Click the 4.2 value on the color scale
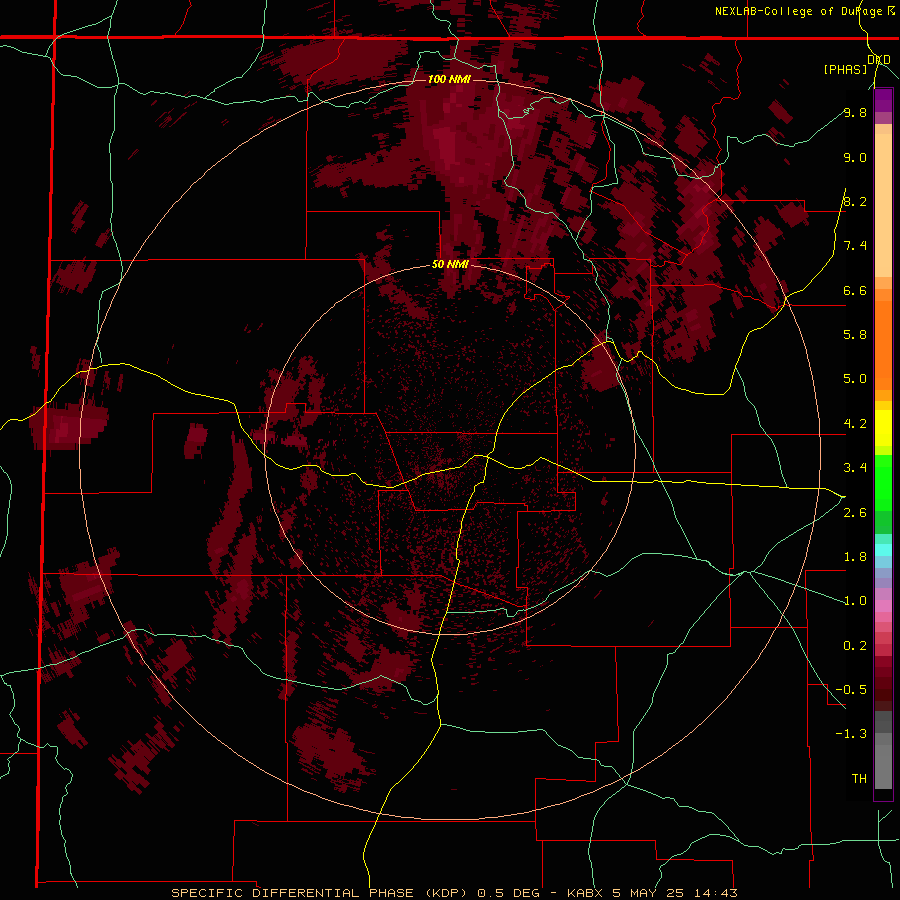 (855, 423)
